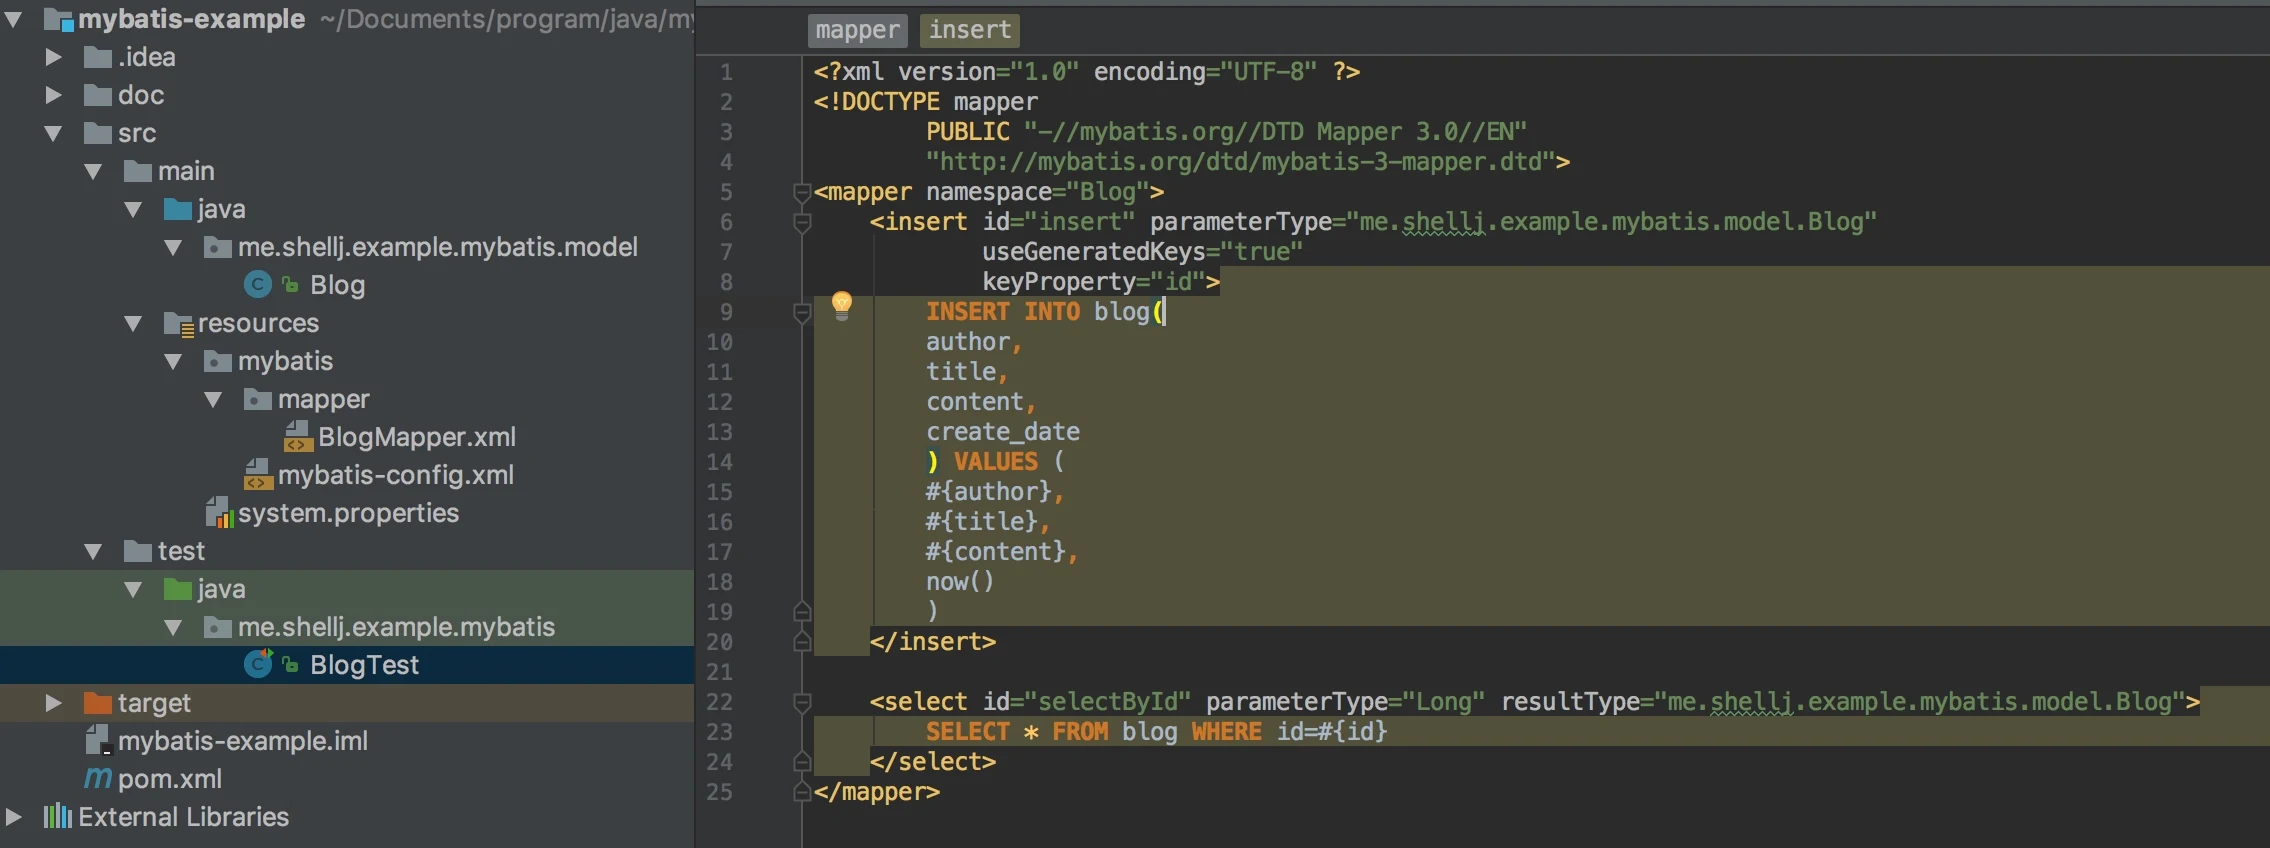2270x848 pixels.
Task: Collapse the resources folder arrow
Action: (133, 323)
